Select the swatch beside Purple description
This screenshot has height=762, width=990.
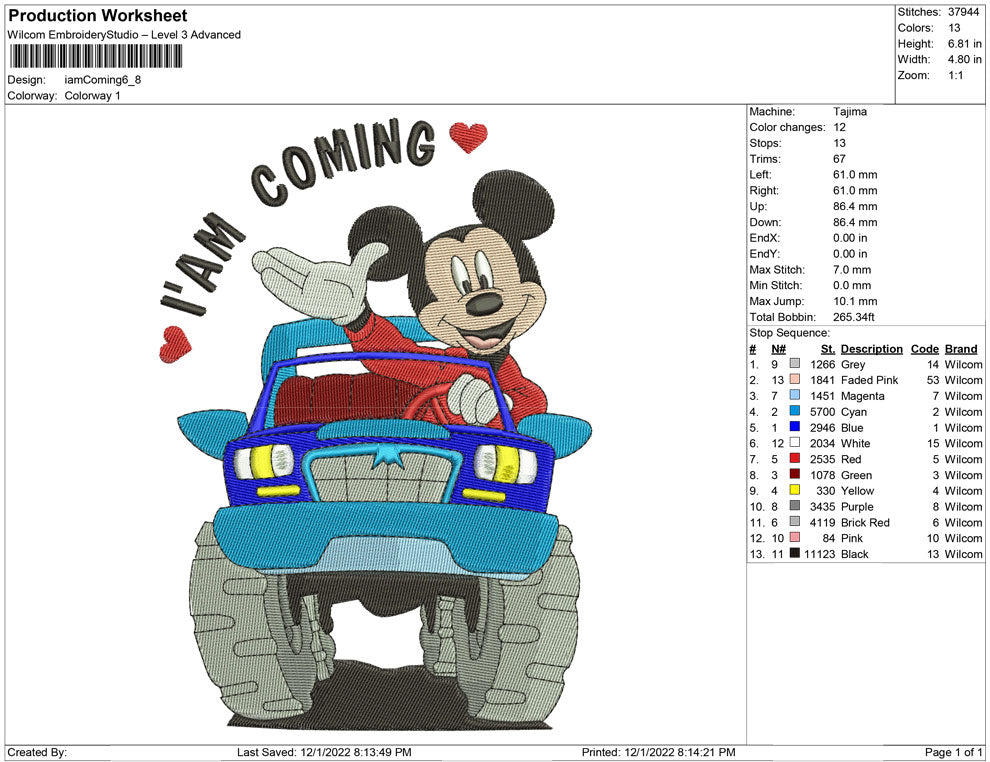point(795,506)
